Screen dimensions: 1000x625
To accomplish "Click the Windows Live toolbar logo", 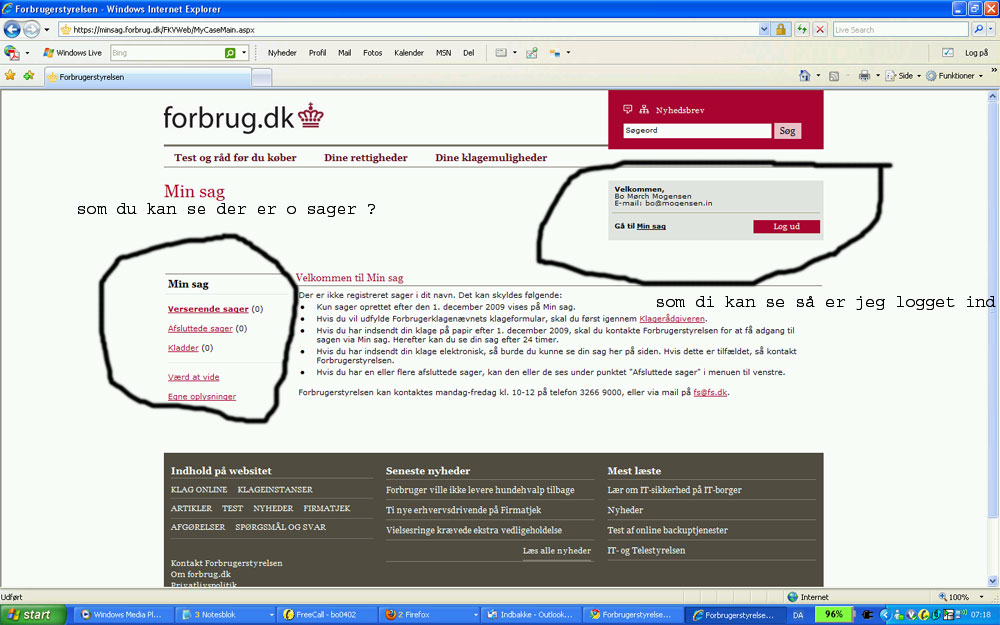I will click(x=72, y=53).
